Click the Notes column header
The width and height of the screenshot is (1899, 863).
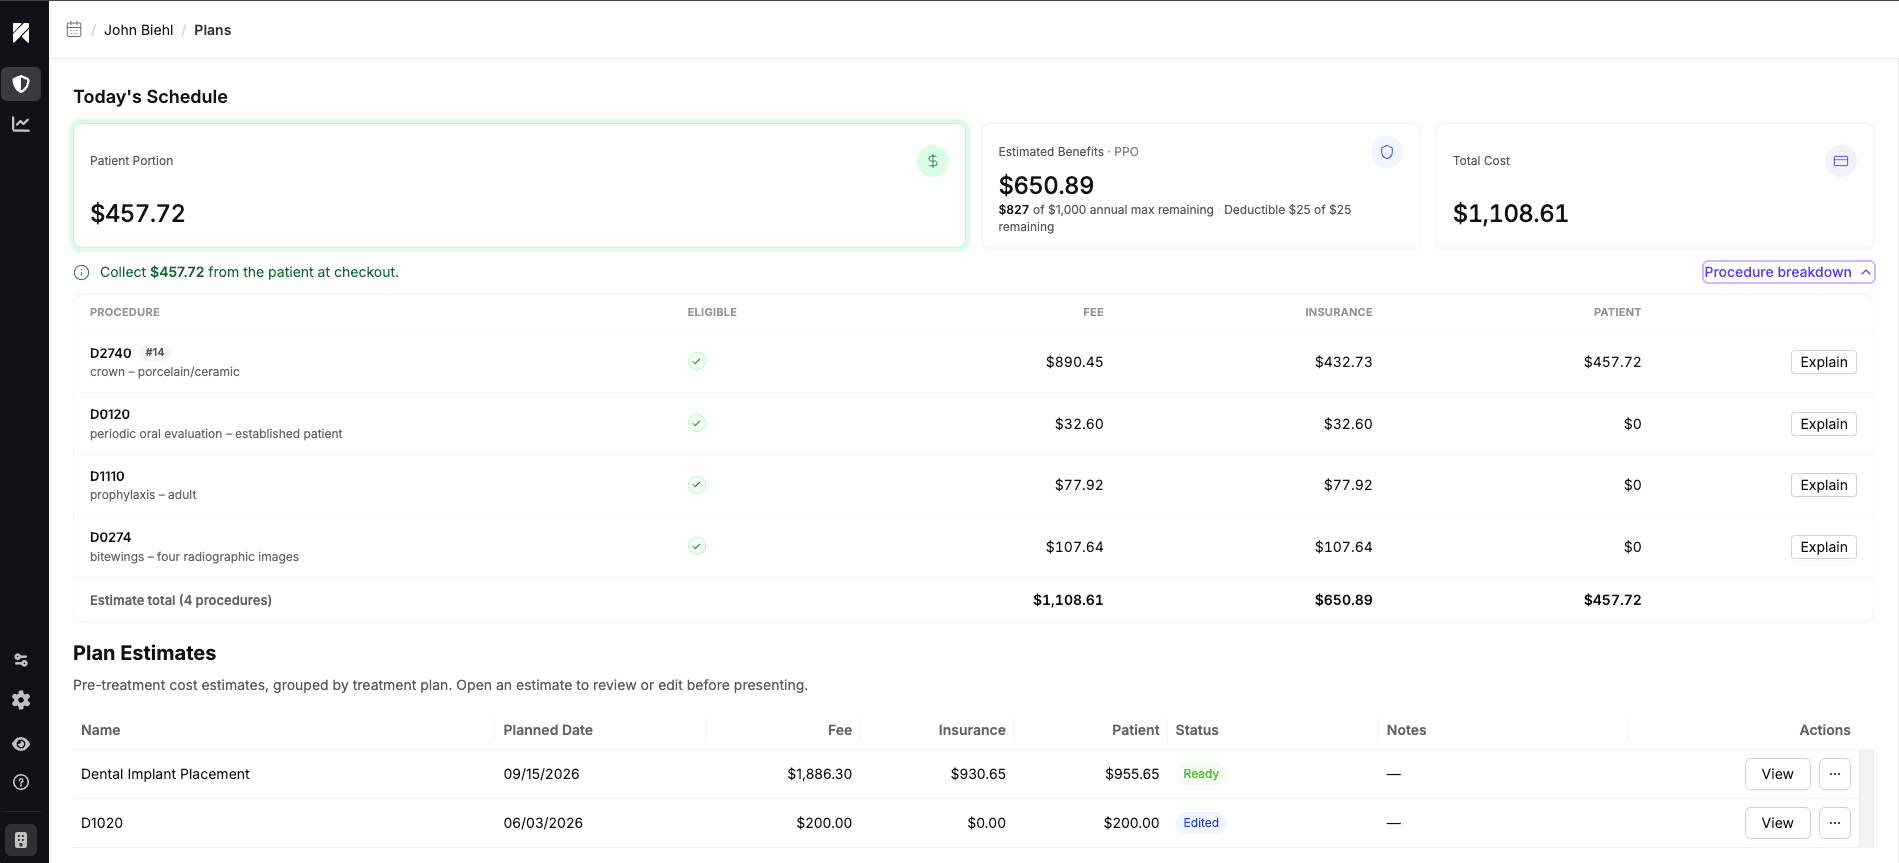(x=1406, y=730)
